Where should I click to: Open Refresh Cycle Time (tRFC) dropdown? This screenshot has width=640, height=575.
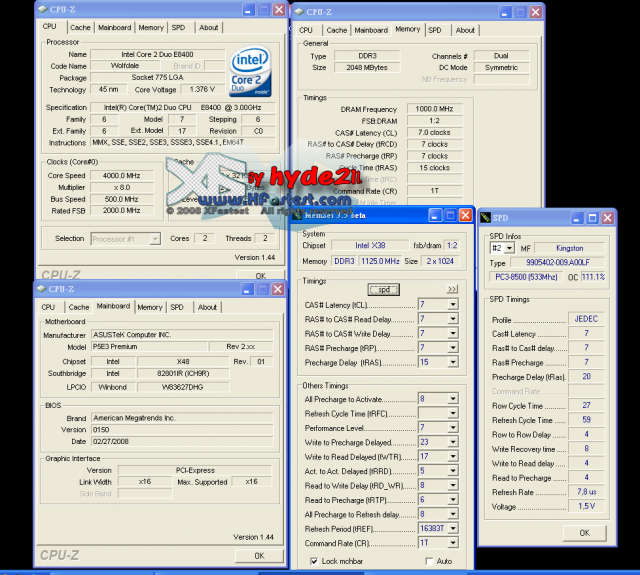tap(453, 413)
